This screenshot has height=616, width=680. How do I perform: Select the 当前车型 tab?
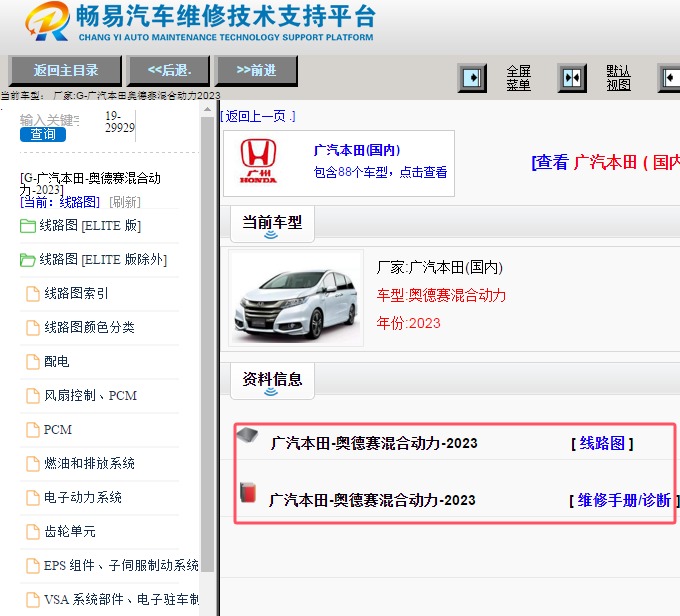[272, 224]
